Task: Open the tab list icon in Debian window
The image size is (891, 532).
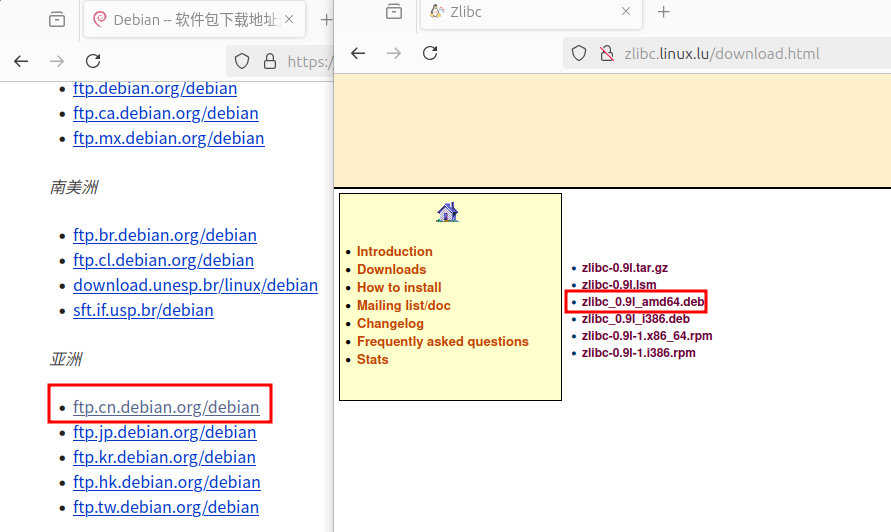Action: [x=57, y=19]
